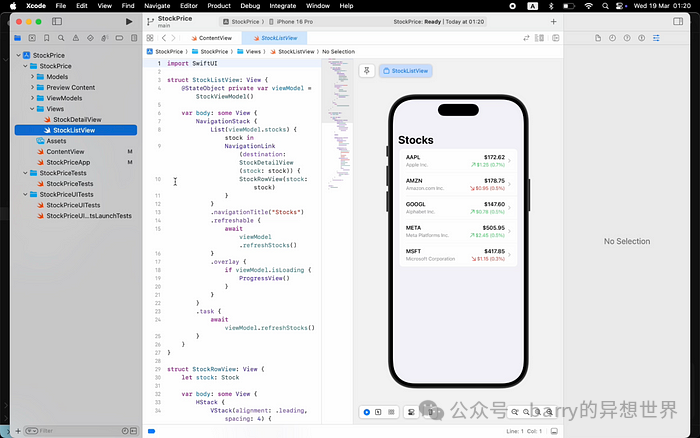Open the related items grid menu
This screenshot has height=438, width=700.
click(x=150, y=38)
